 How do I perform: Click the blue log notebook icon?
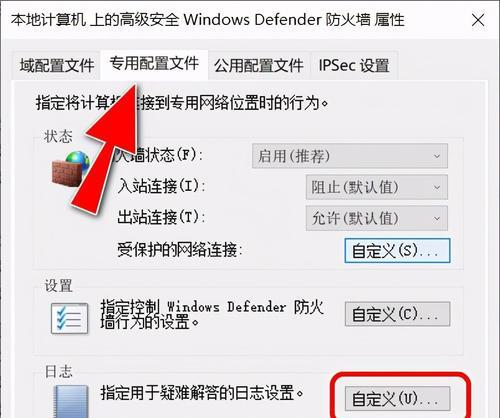[71, 401]
